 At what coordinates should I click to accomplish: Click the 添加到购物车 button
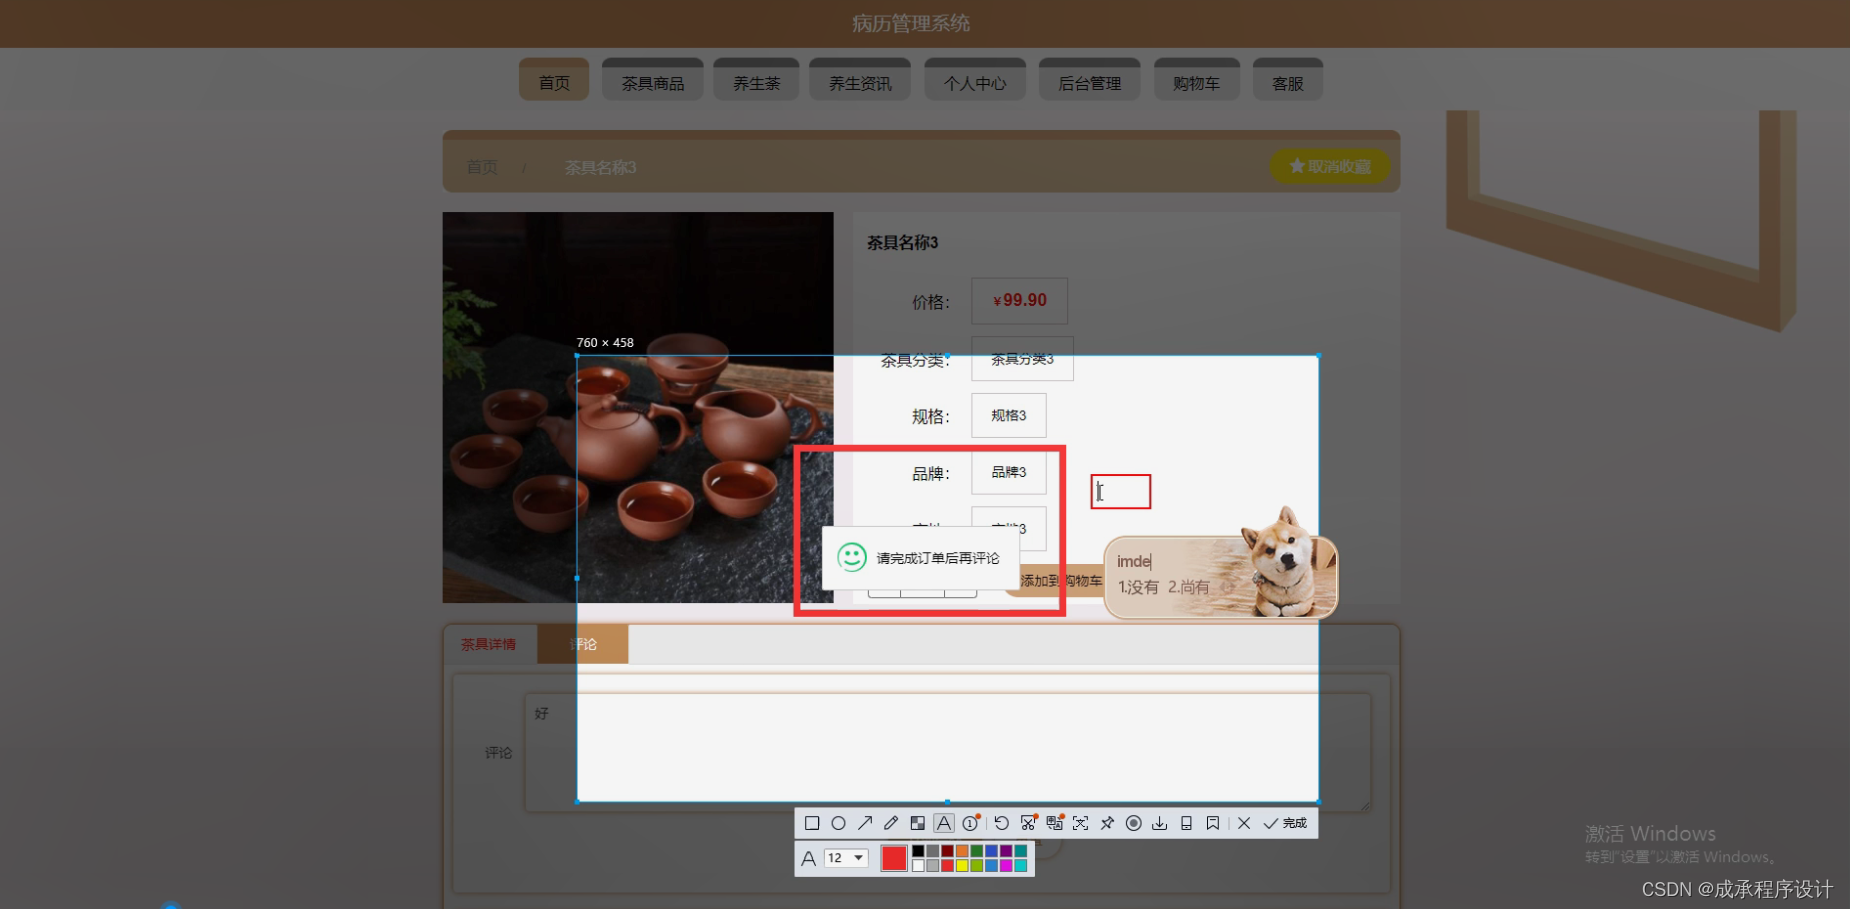click(x=1062, y=581)
